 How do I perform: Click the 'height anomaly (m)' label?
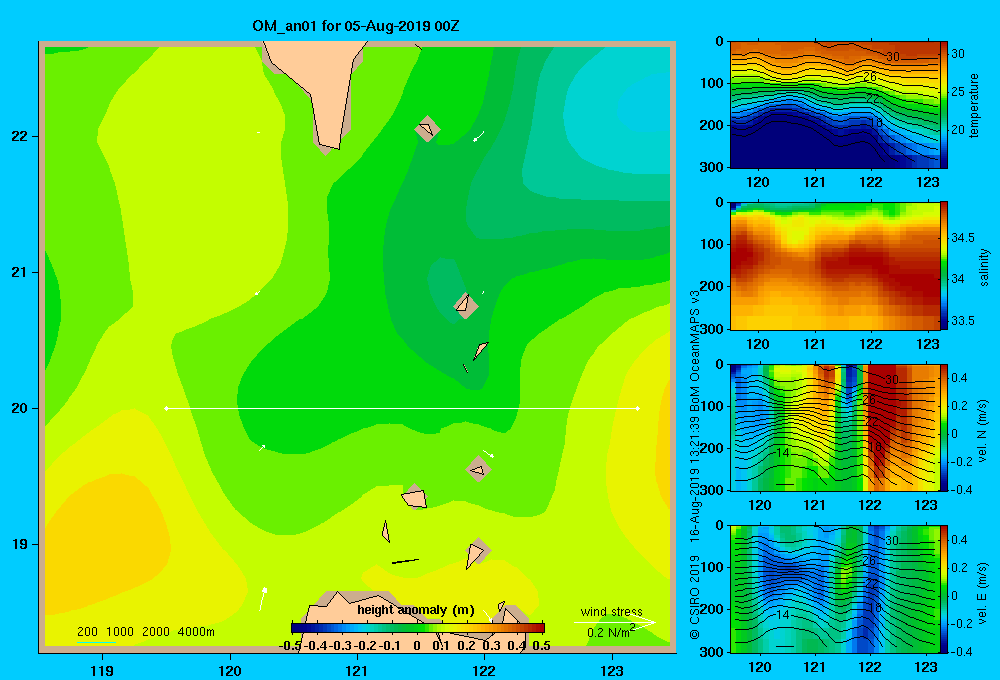416,610
